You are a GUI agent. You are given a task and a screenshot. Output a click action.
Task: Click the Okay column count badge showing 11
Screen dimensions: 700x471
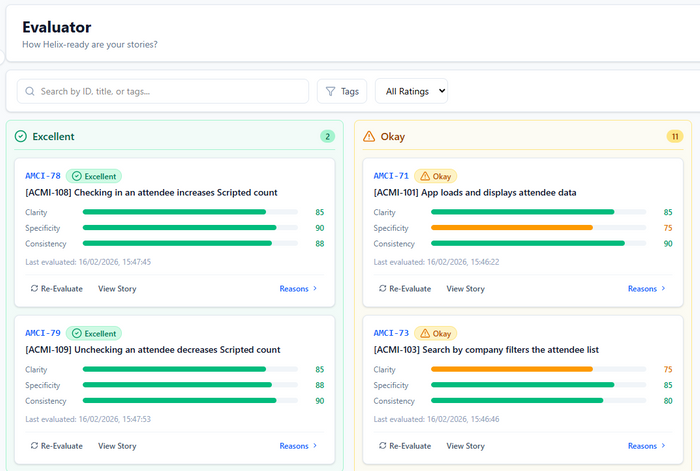[675, 137]
